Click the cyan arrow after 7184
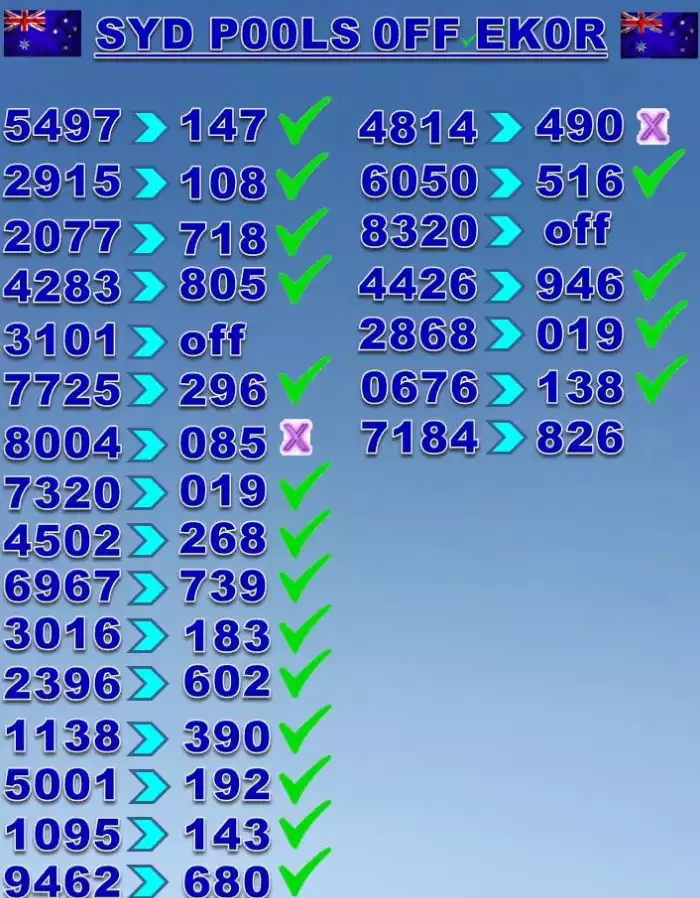Viewport: 700px width, 898px height. coord(507,438)
